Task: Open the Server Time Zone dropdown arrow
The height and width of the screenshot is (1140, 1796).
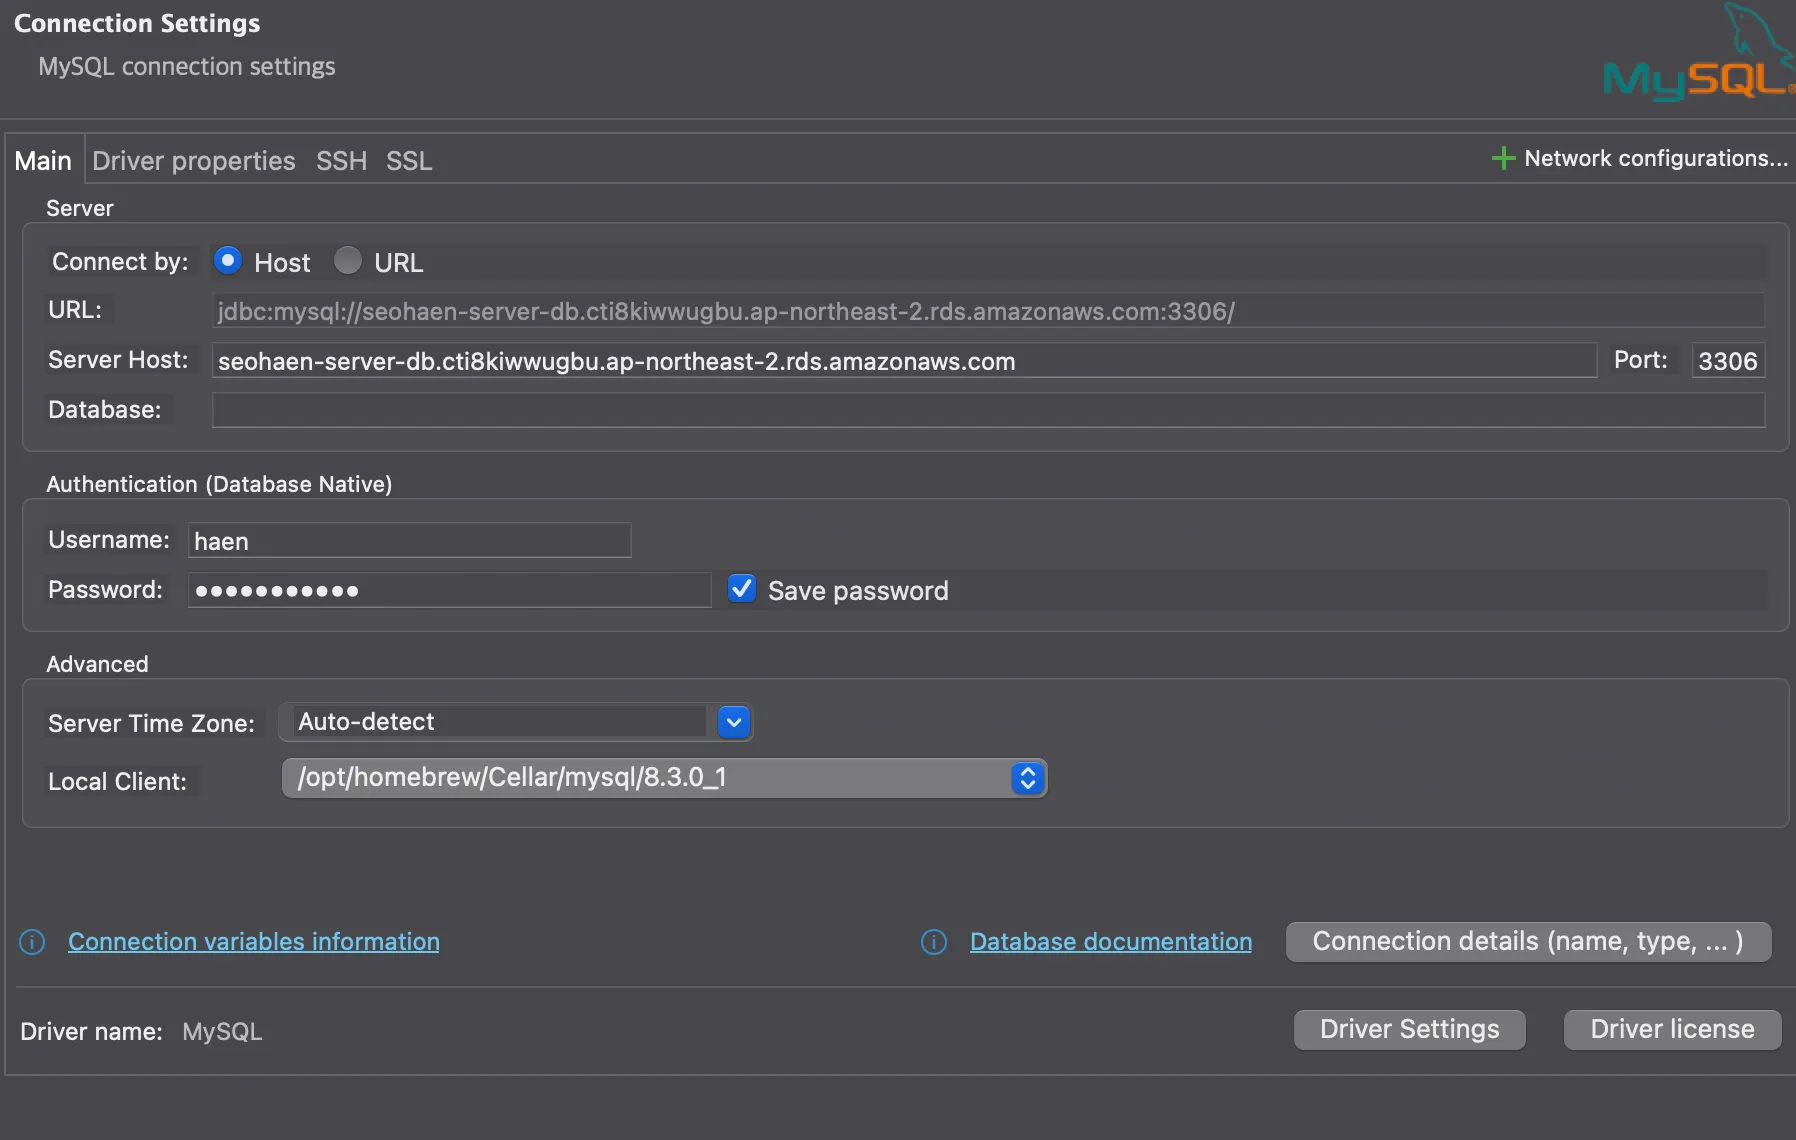Action: point(734,722)
